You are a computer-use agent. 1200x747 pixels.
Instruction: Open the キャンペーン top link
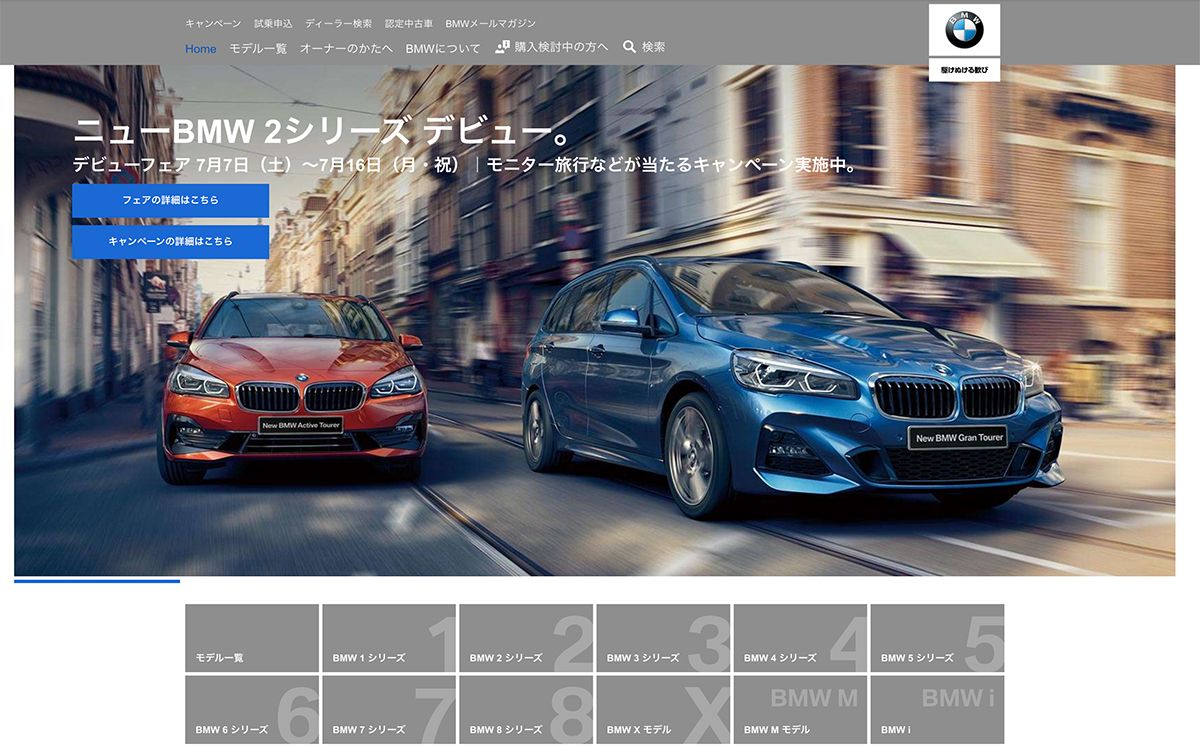click(213, 23)
